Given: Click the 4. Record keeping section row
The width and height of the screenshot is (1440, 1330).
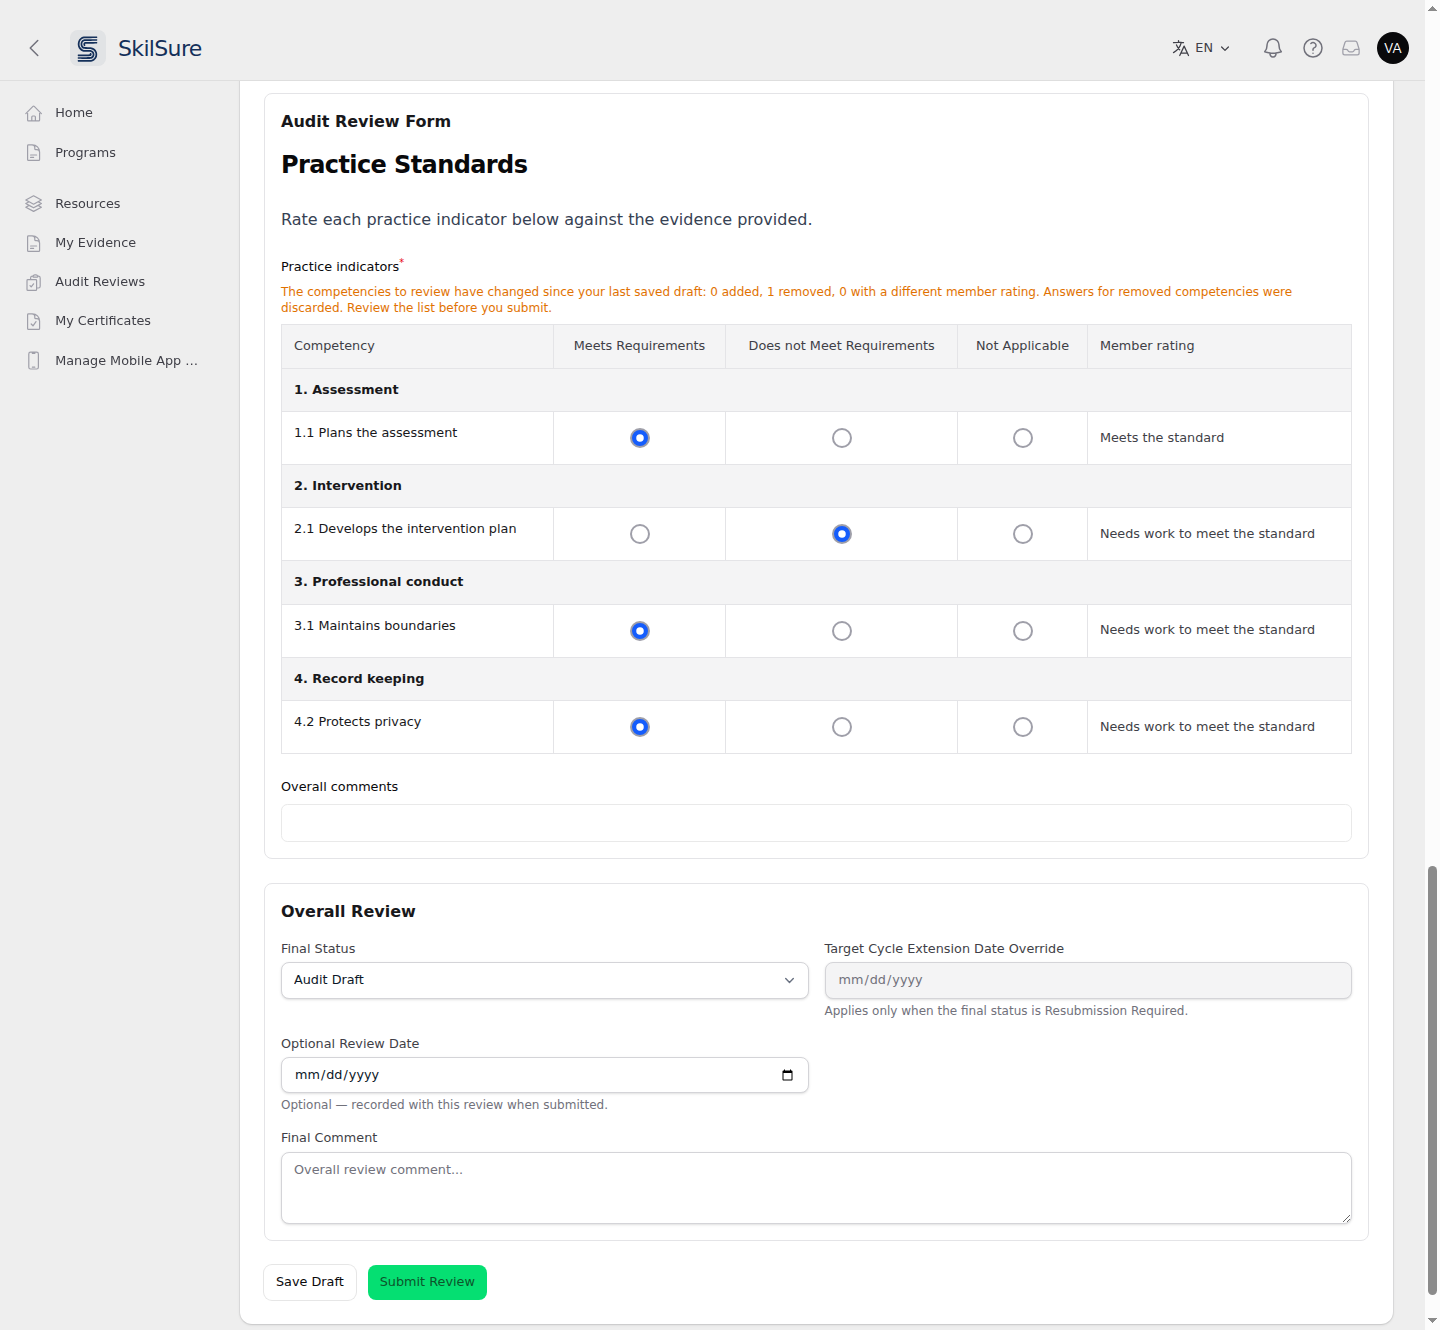Looking at the screenshot, I should [x=816, y=679].
